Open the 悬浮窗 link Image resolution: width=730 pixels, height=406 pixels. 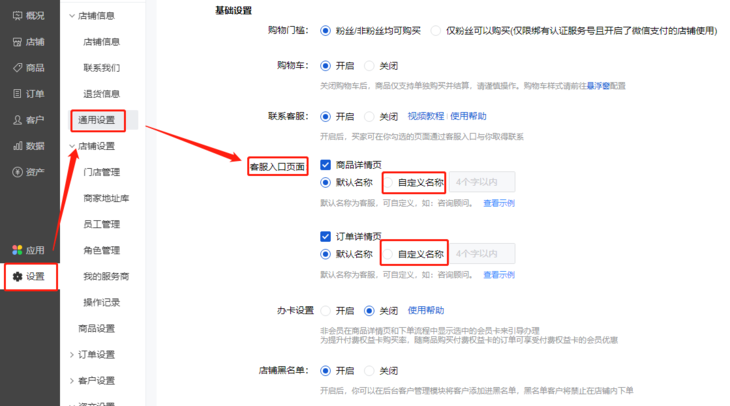598,86
